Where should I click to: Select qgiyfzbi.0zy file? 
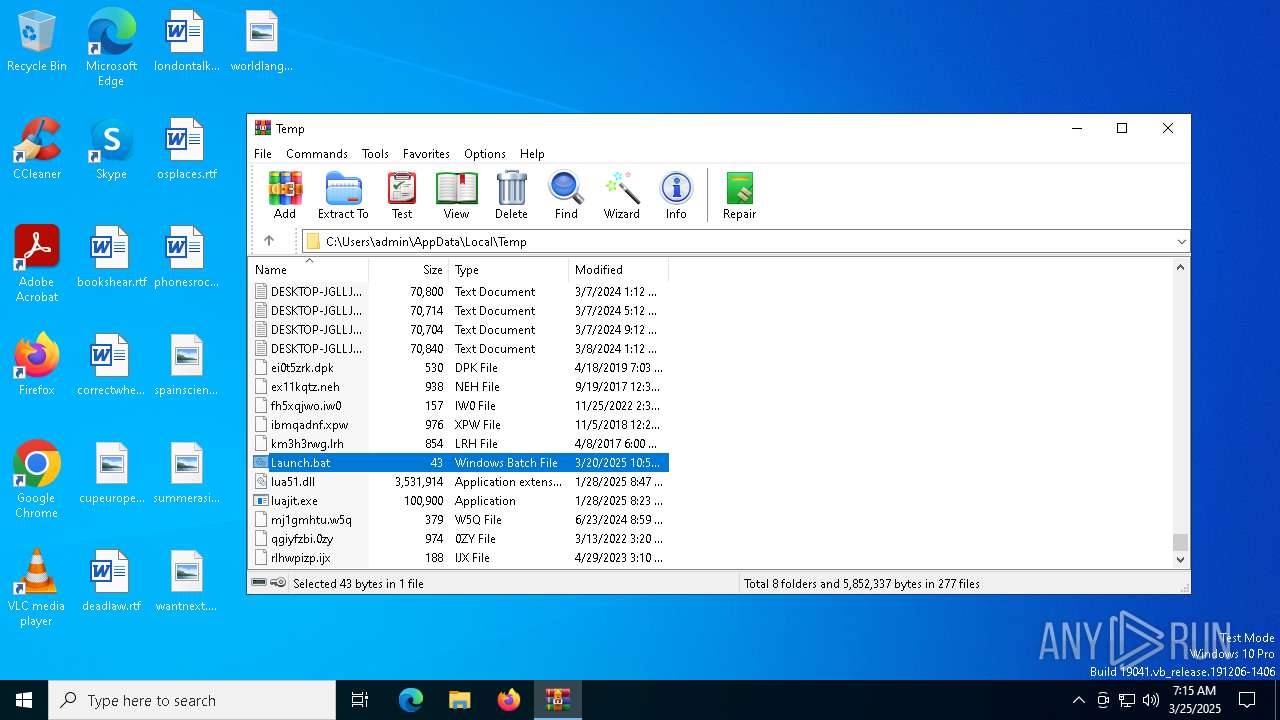(x=302, y=539)
